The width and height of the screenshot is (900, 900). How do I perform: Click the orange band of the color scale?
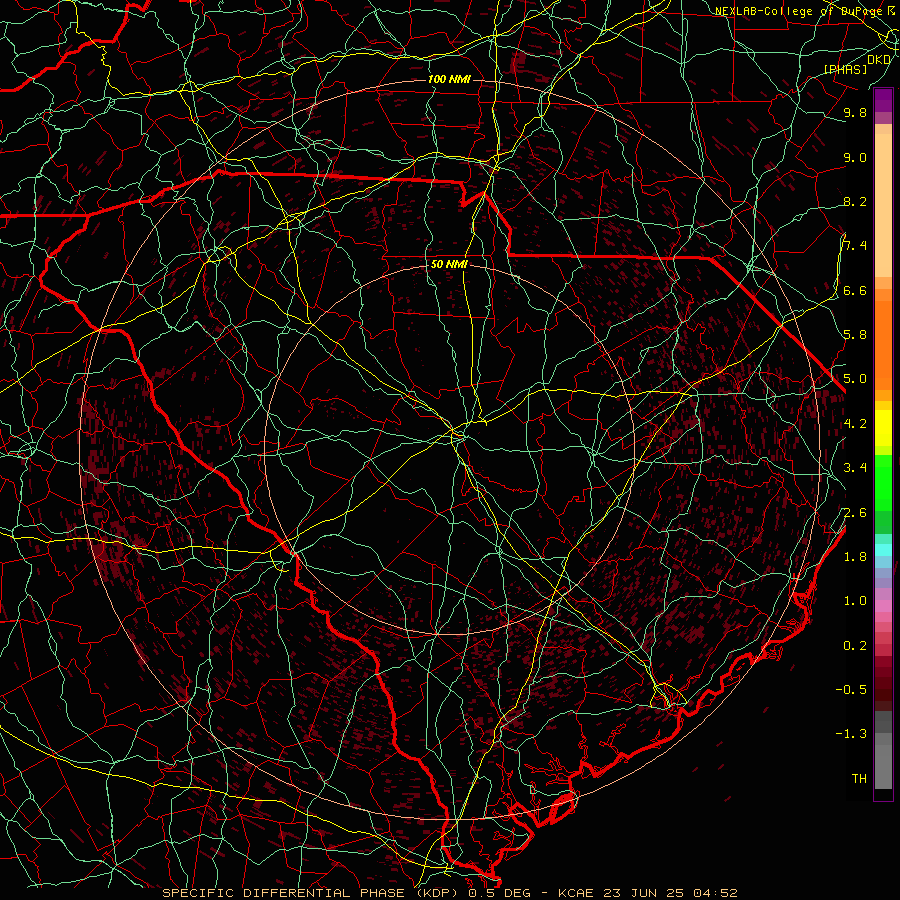click(x=883, y=344)
